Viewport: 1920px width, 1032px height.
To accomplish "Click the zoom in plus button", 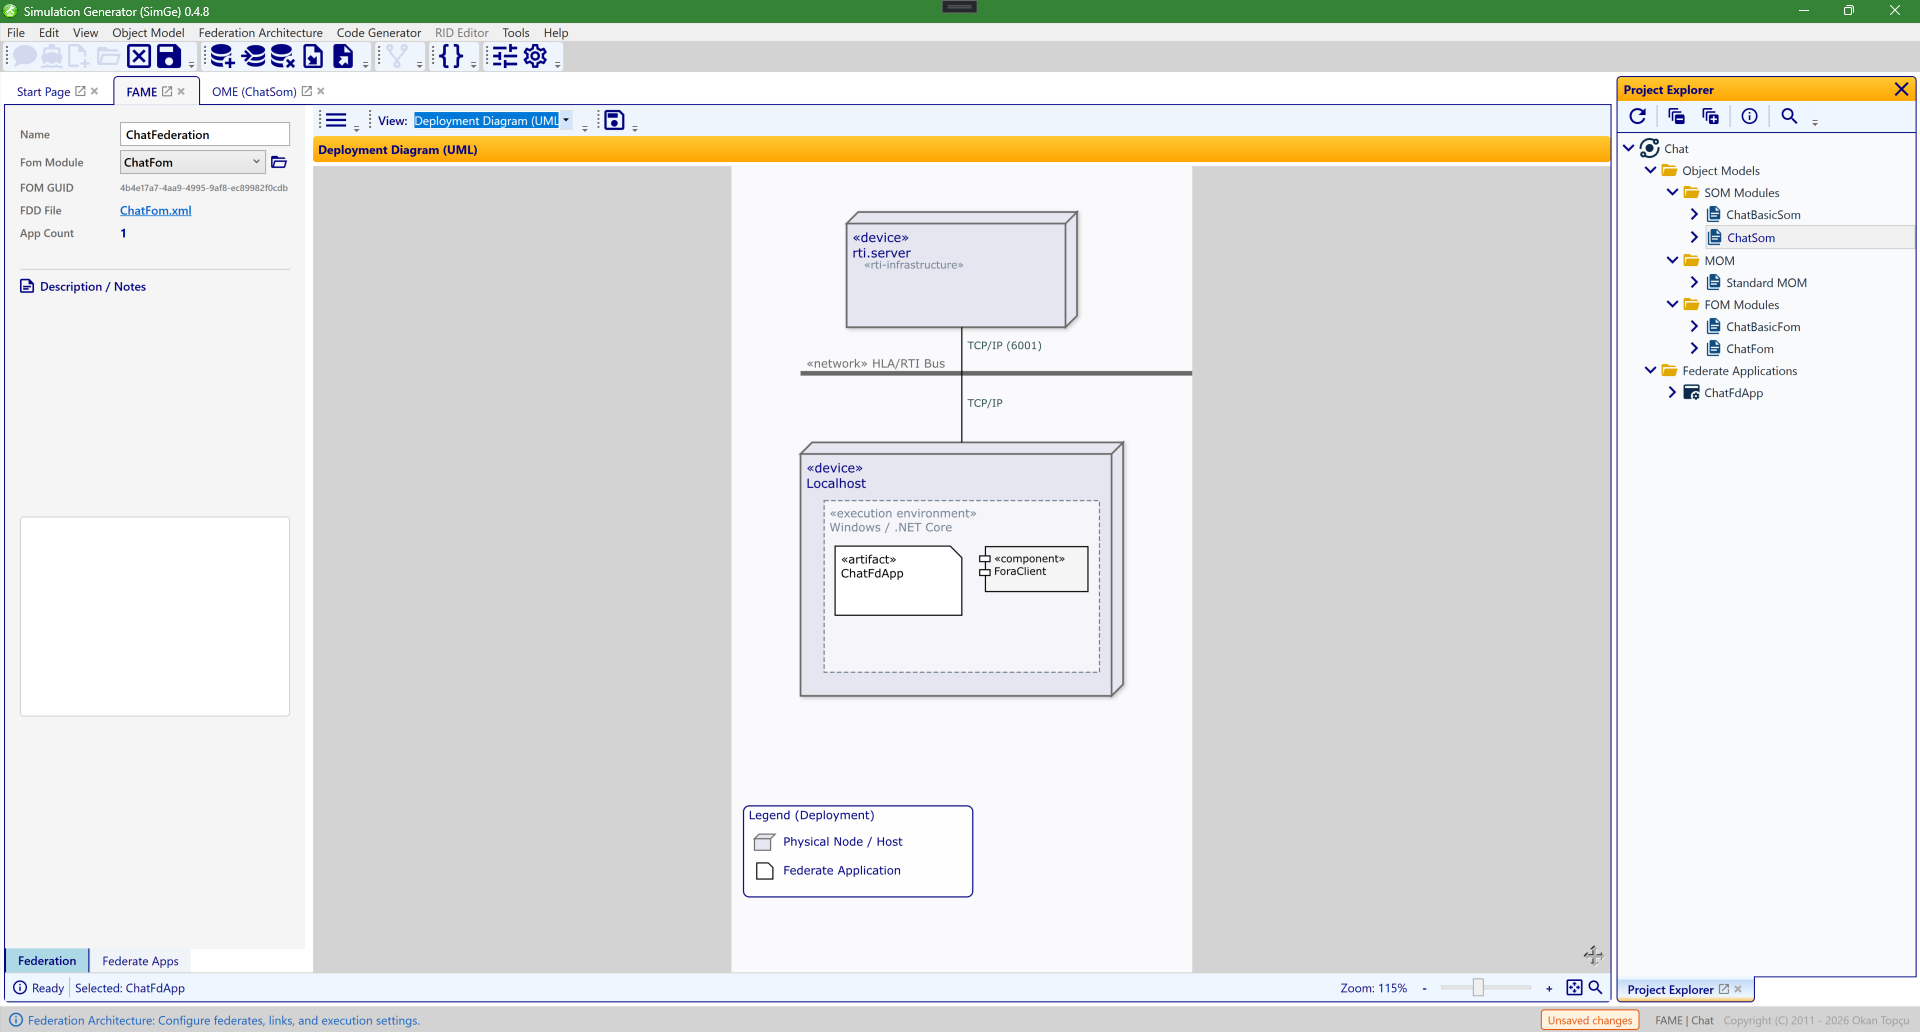I will [1549, 988].
